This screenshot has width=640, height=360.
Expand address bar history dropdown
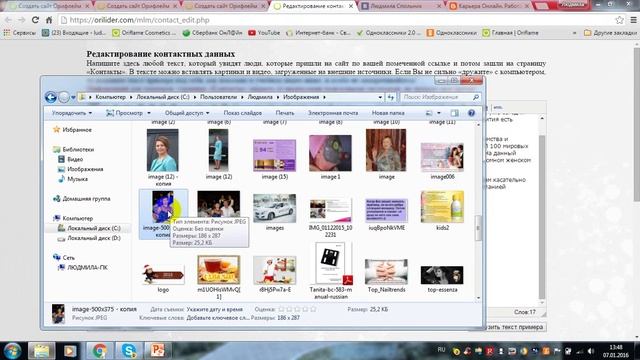pos(380,97)
